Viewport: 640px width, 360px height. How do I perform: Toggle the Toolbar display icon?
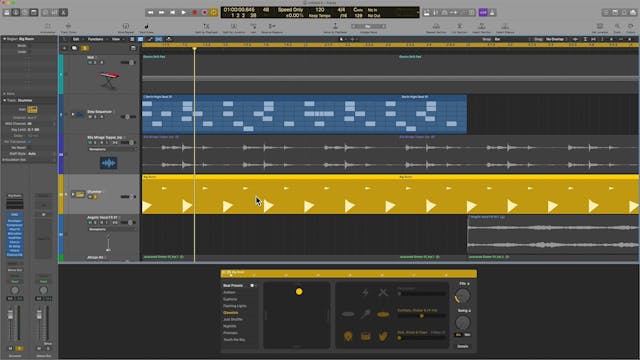point(34,13)
